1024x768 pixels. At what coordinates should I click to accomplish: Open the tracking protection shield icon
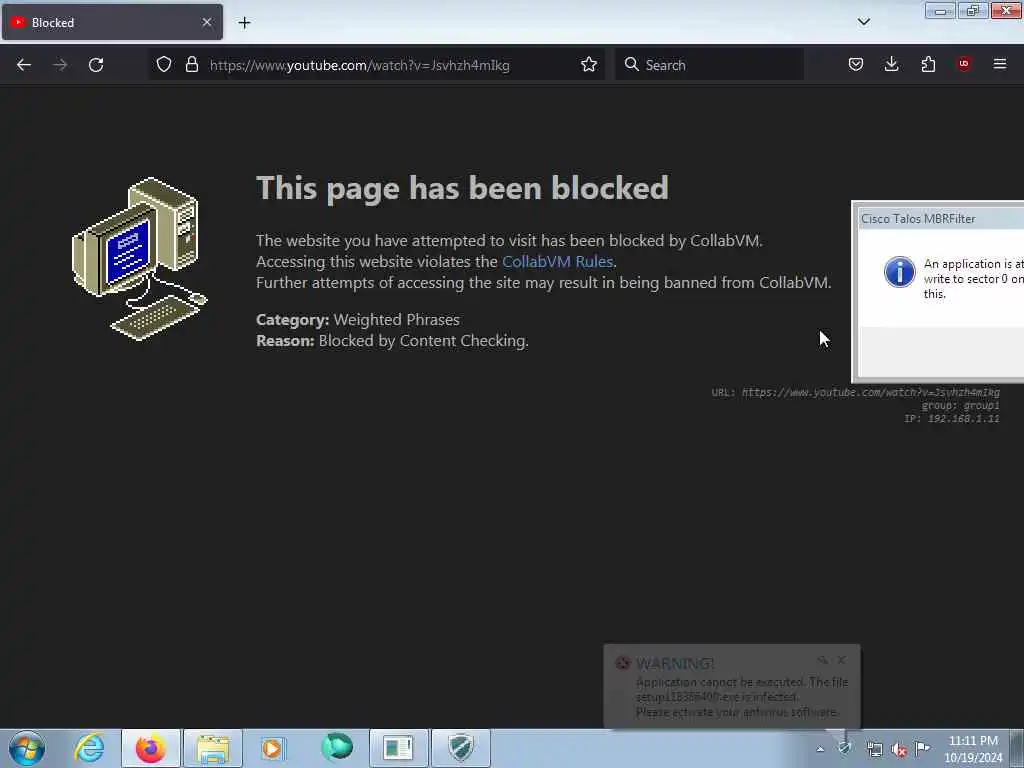(164, 65)
